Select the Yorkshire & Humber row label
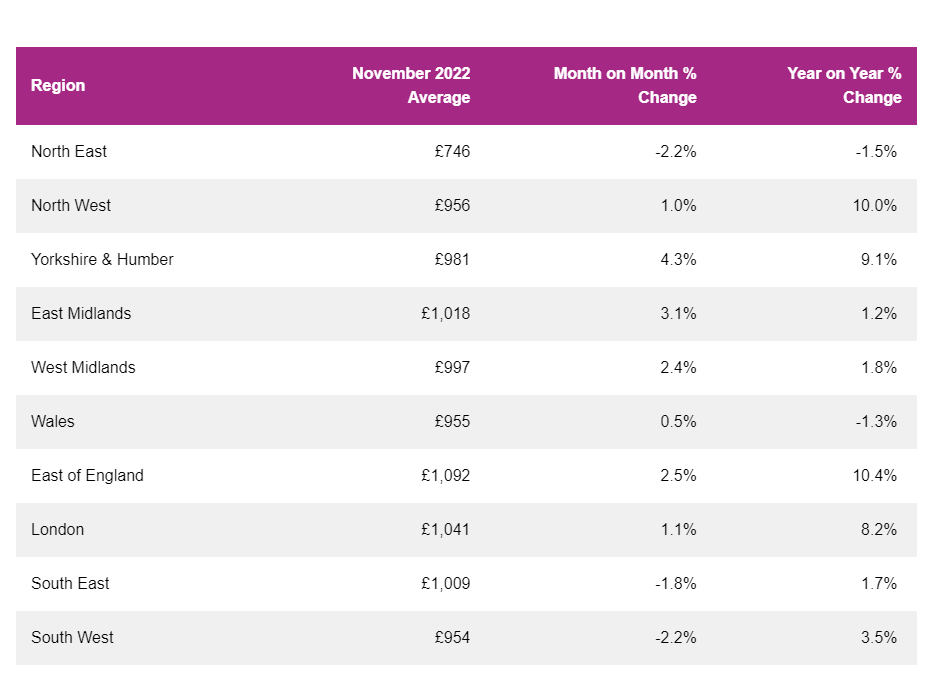The image size is (933, 685). pyautogui.click(x=102, y=260)
